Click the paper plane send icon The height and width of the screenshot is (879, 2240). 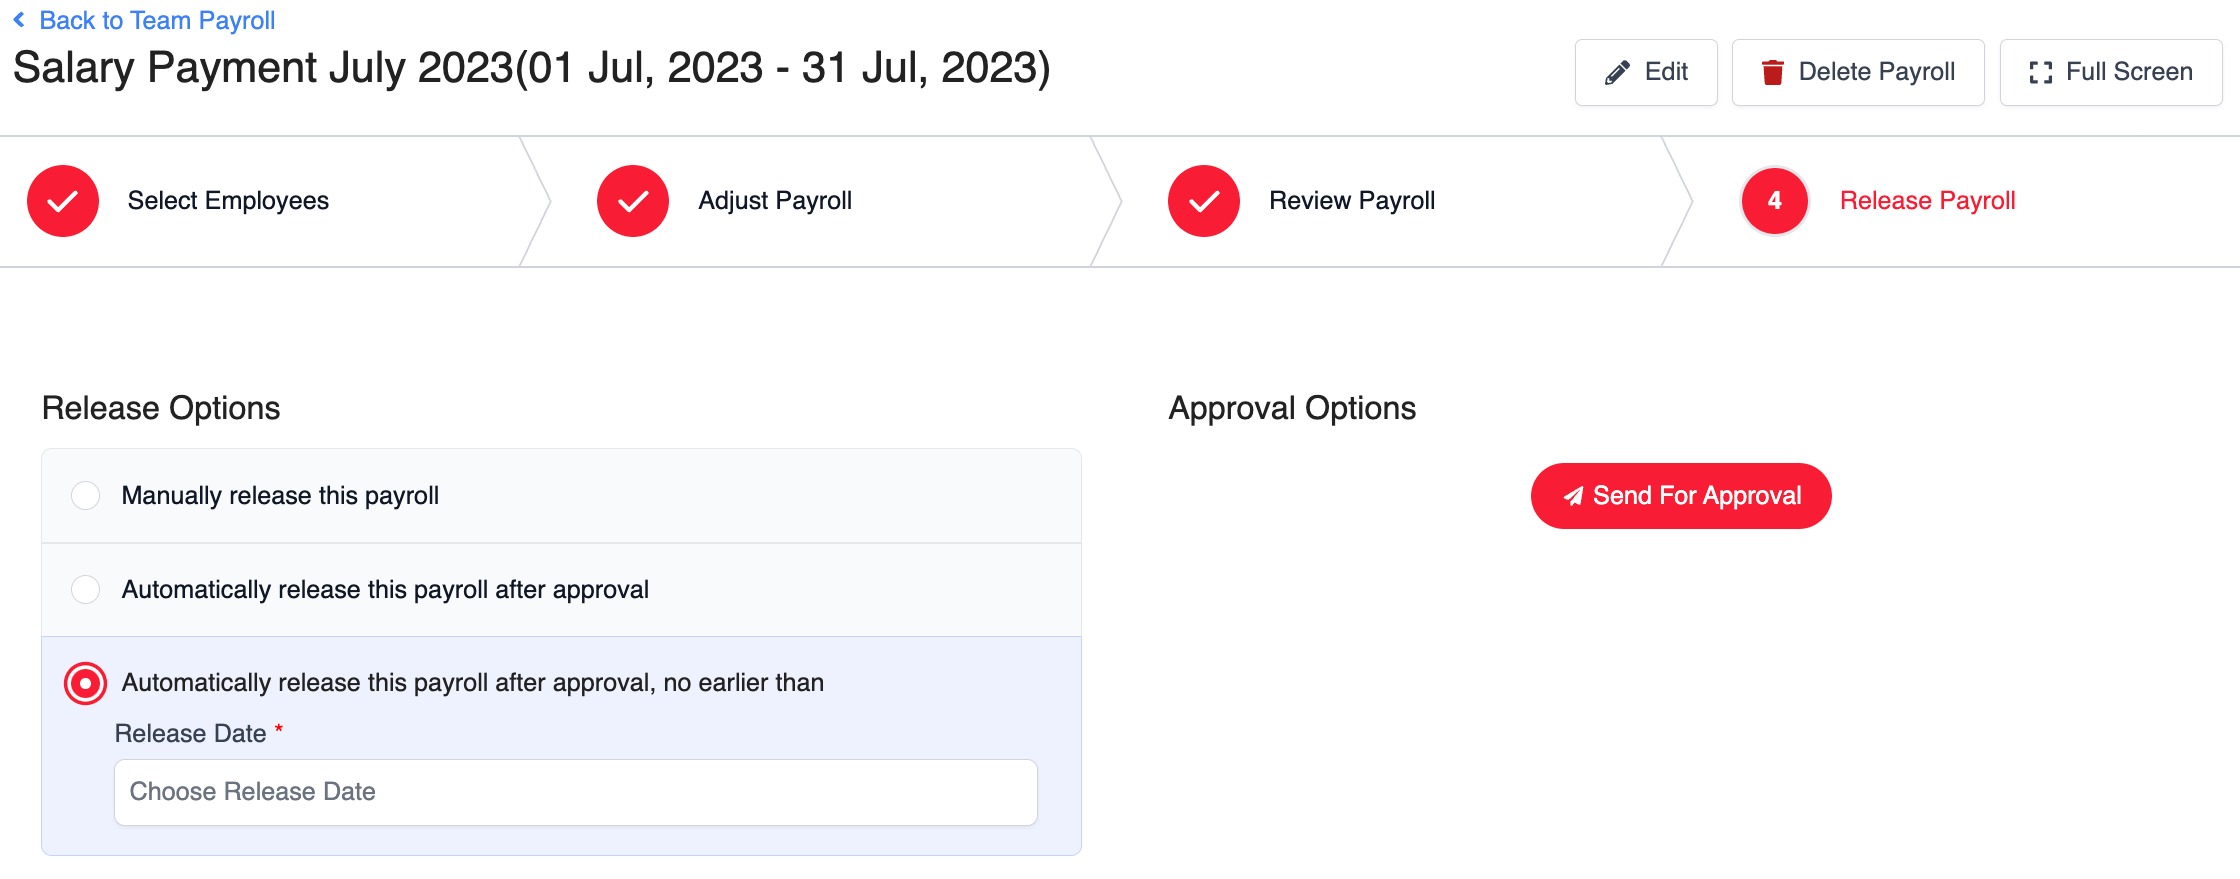tap(1573, 496)
